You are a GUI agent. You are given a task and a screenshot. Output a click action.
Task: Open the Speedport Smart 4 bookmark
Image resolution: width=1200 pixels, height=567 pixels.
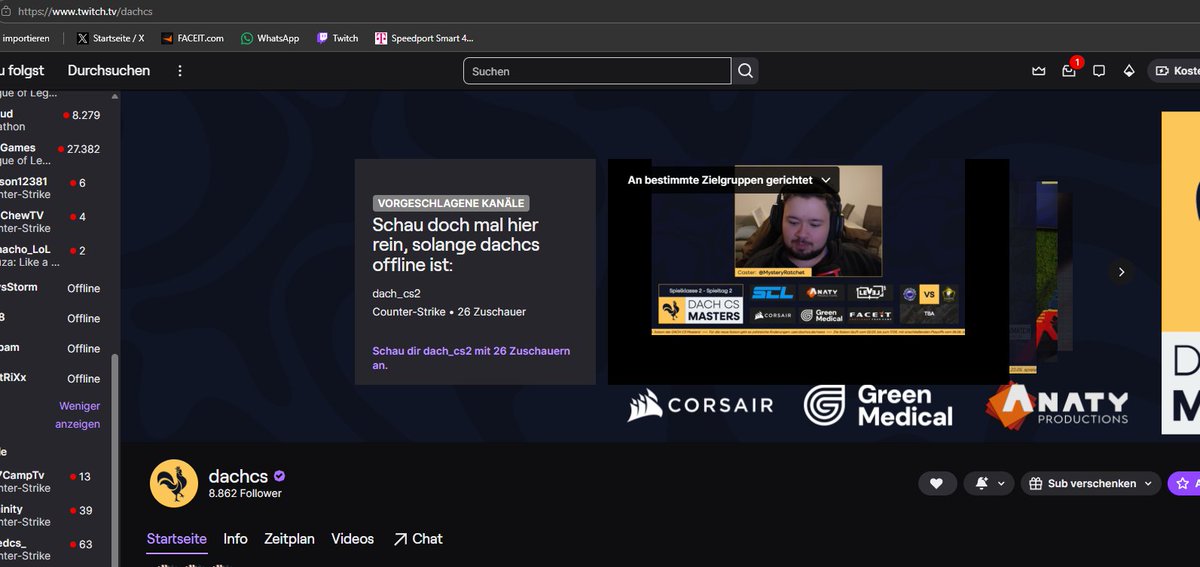click(x=424, y=38)
